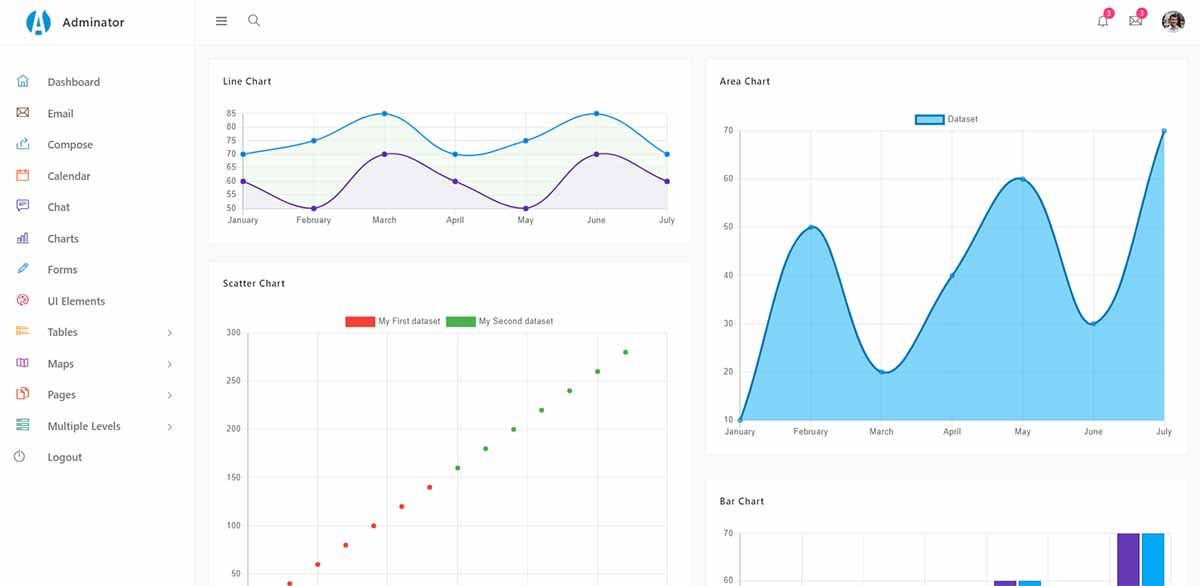The height and width of the screenshot is (586, 1200).
Task: Click the search magnifier in the top bar
Action: click(x=253, y=20)
